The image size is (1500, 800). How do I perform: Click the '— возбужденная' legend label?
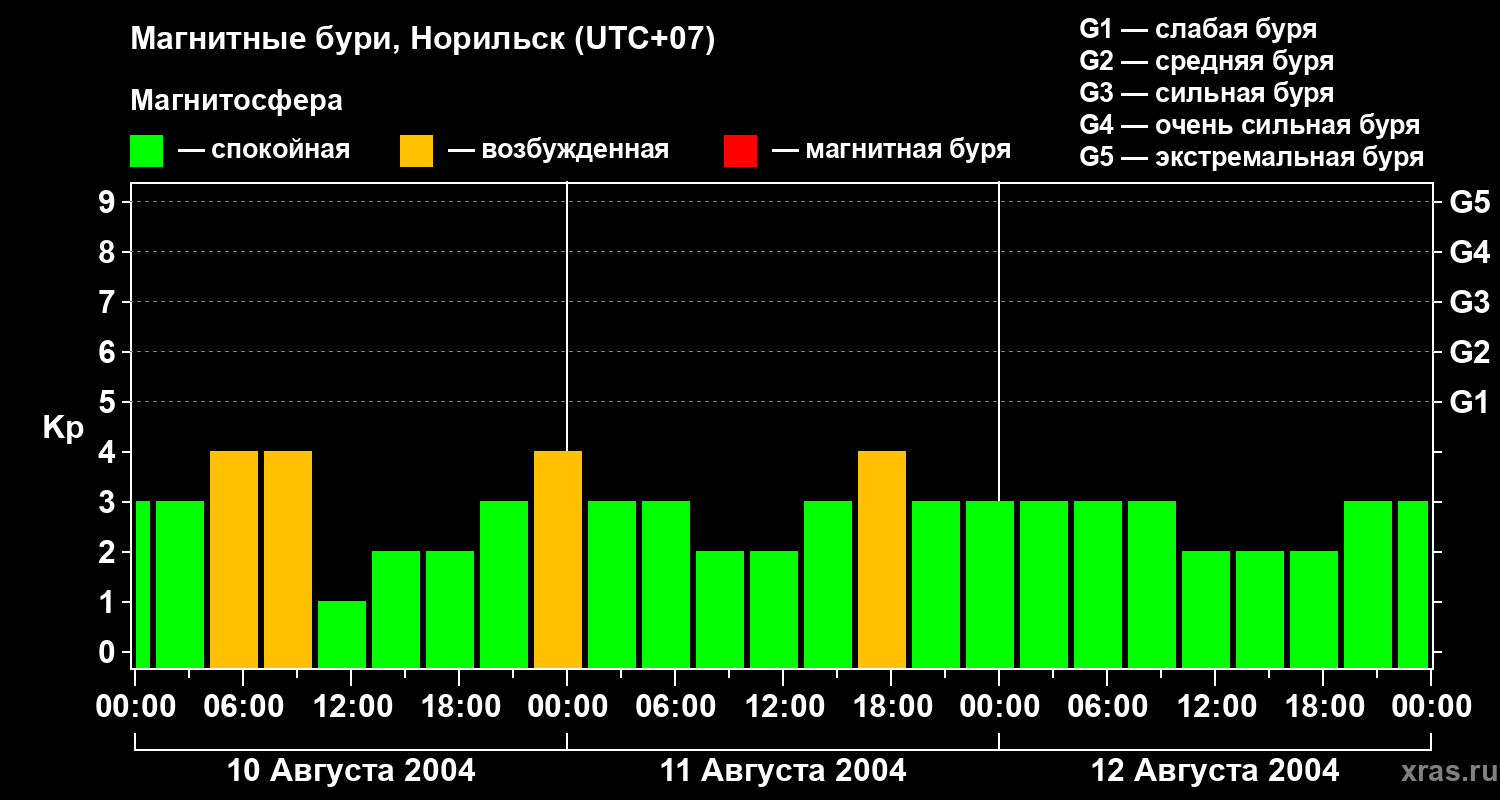[559, 150]
